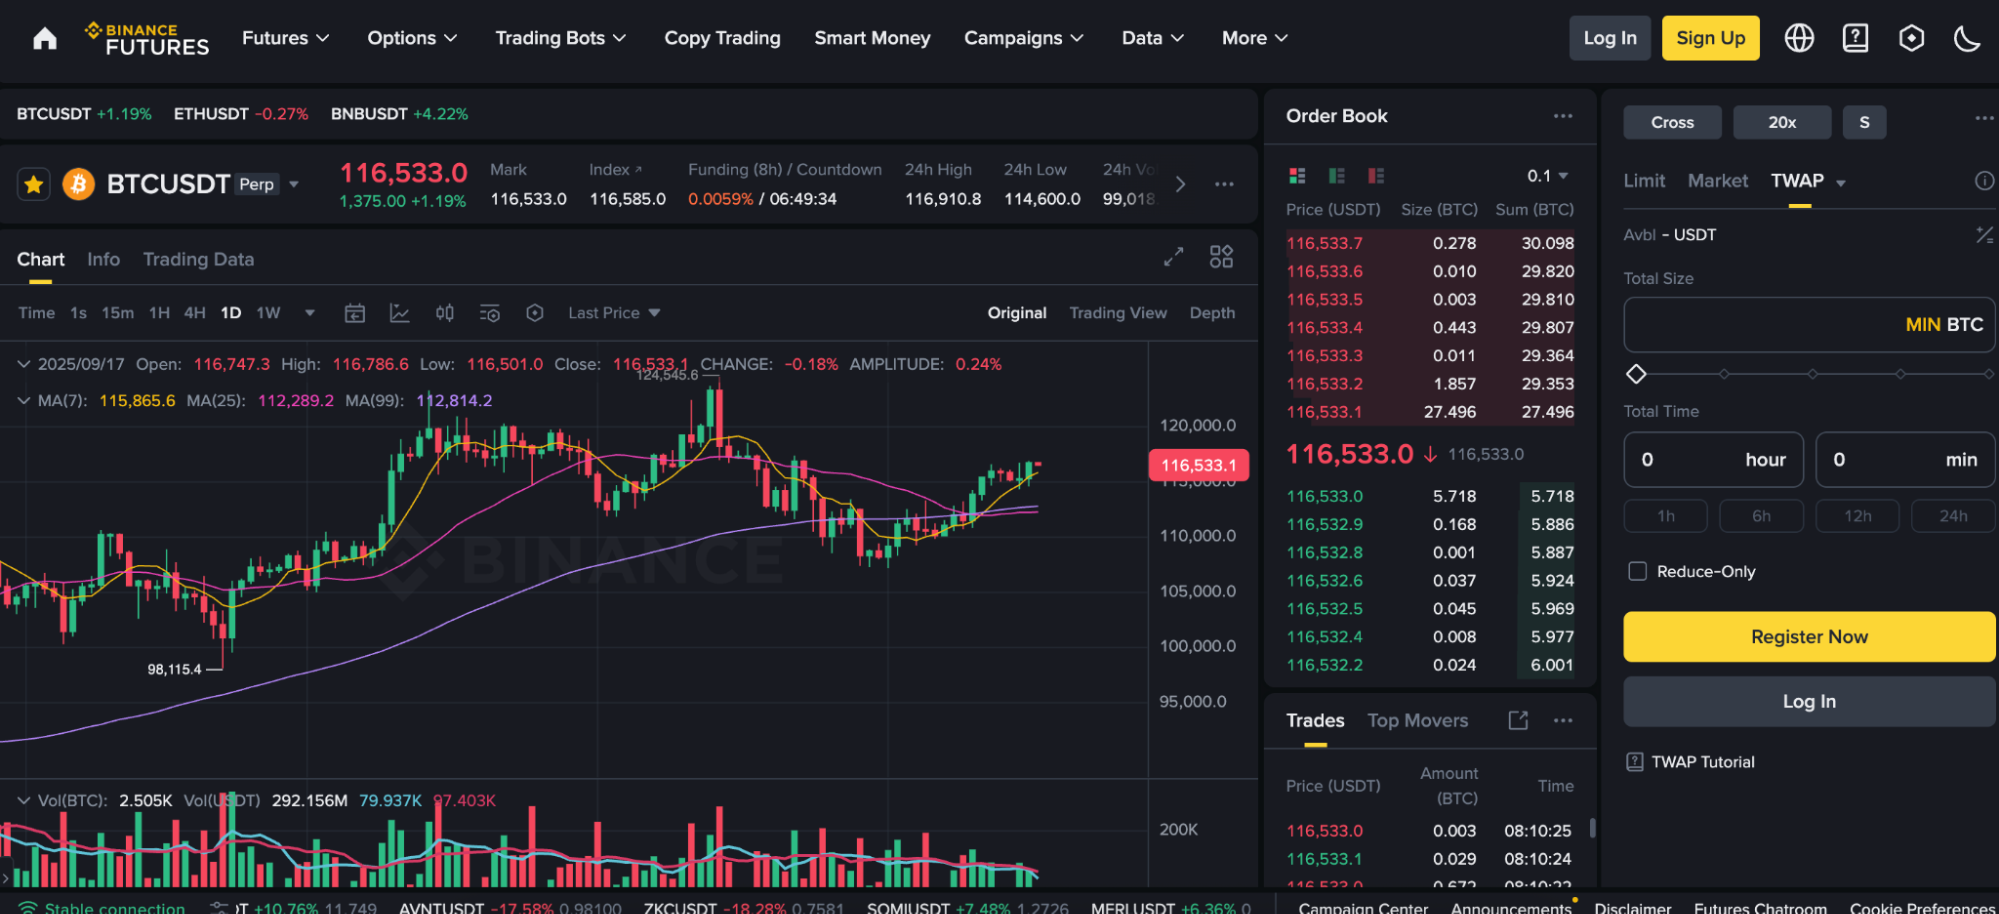Open Last Price dropdown
The width and height of the screenshot is (1999, 914).
click(614, 313)
